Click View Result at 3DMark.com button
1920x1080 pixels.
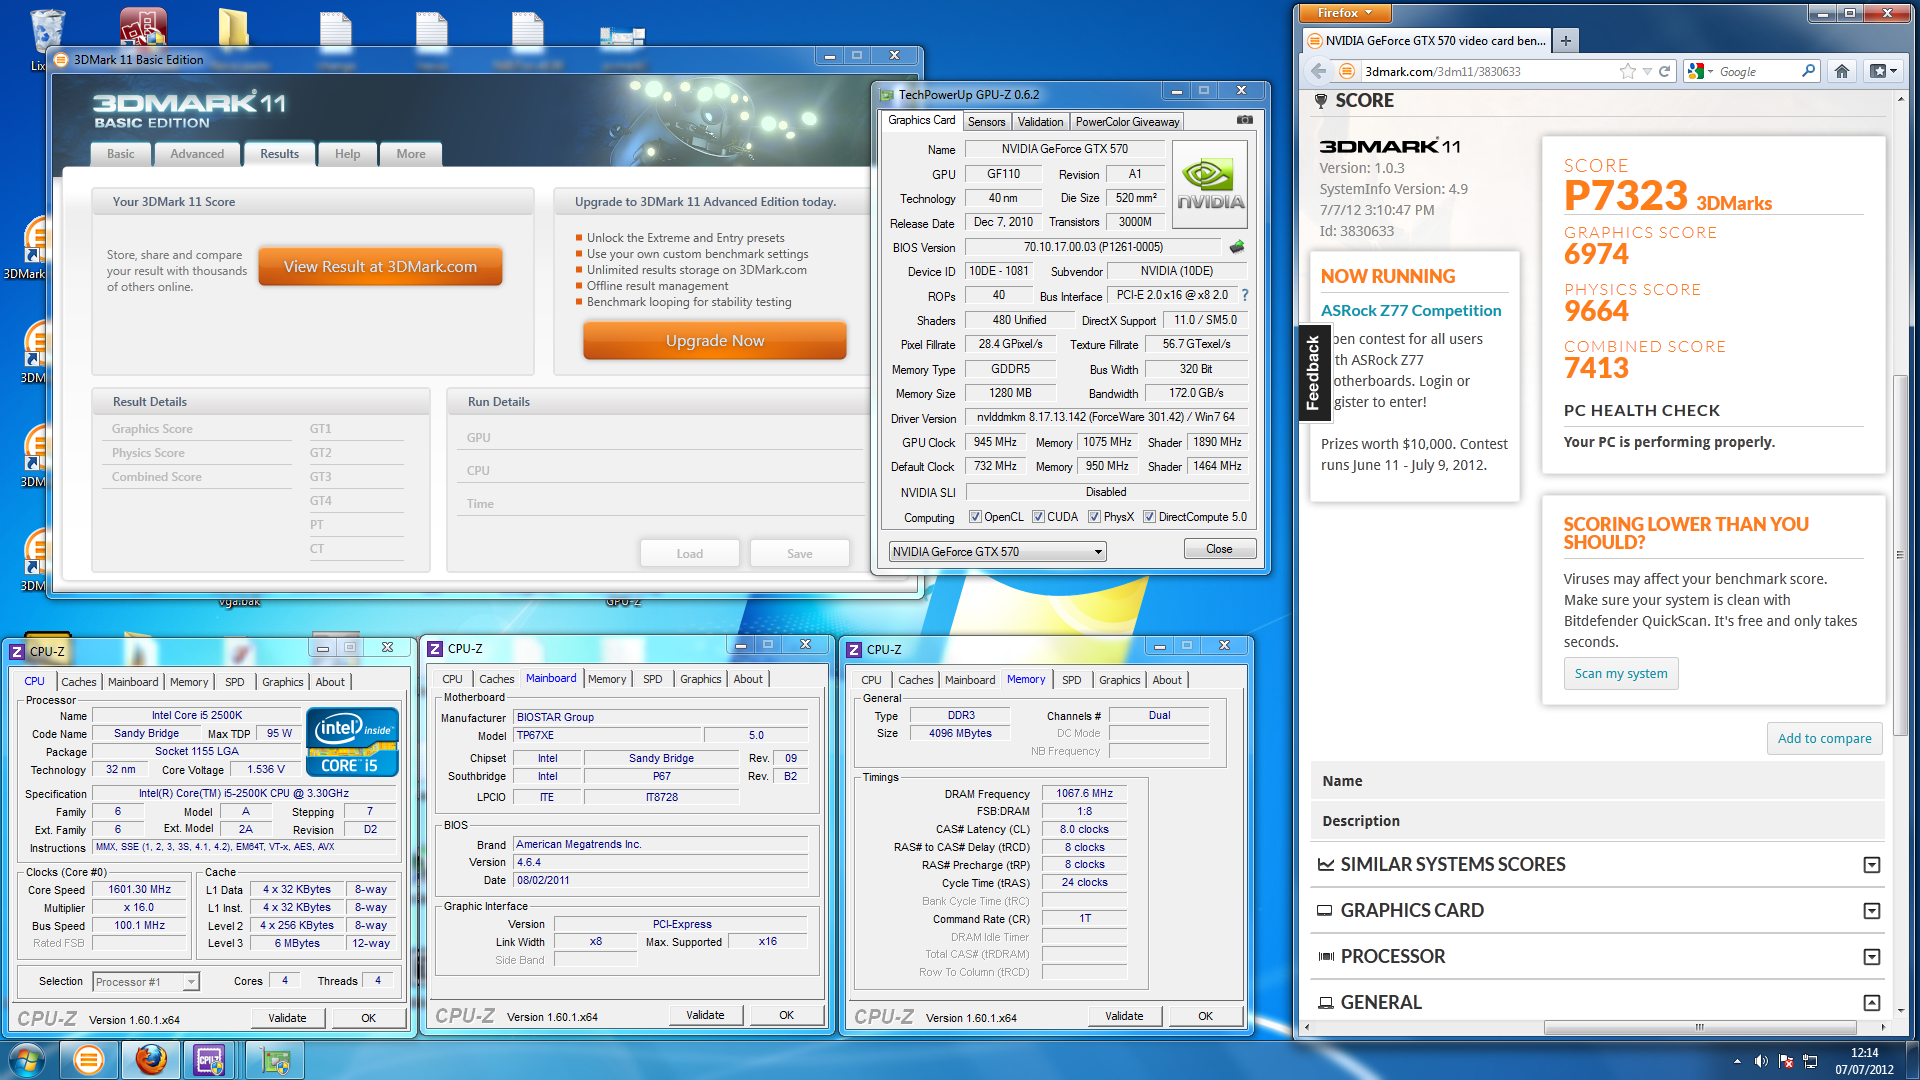point(380,267)
